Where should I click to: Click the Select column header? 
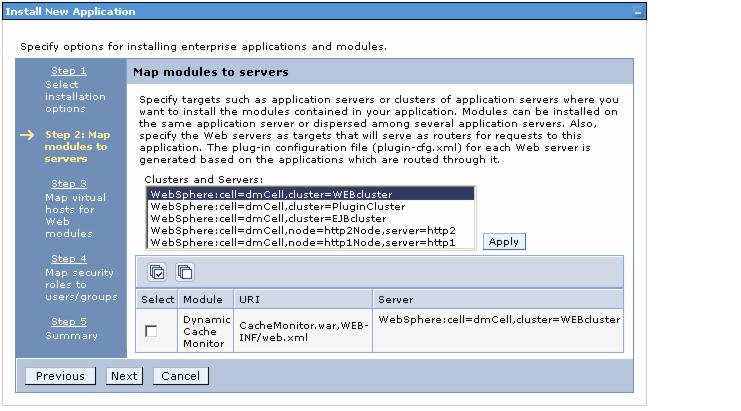157,300
